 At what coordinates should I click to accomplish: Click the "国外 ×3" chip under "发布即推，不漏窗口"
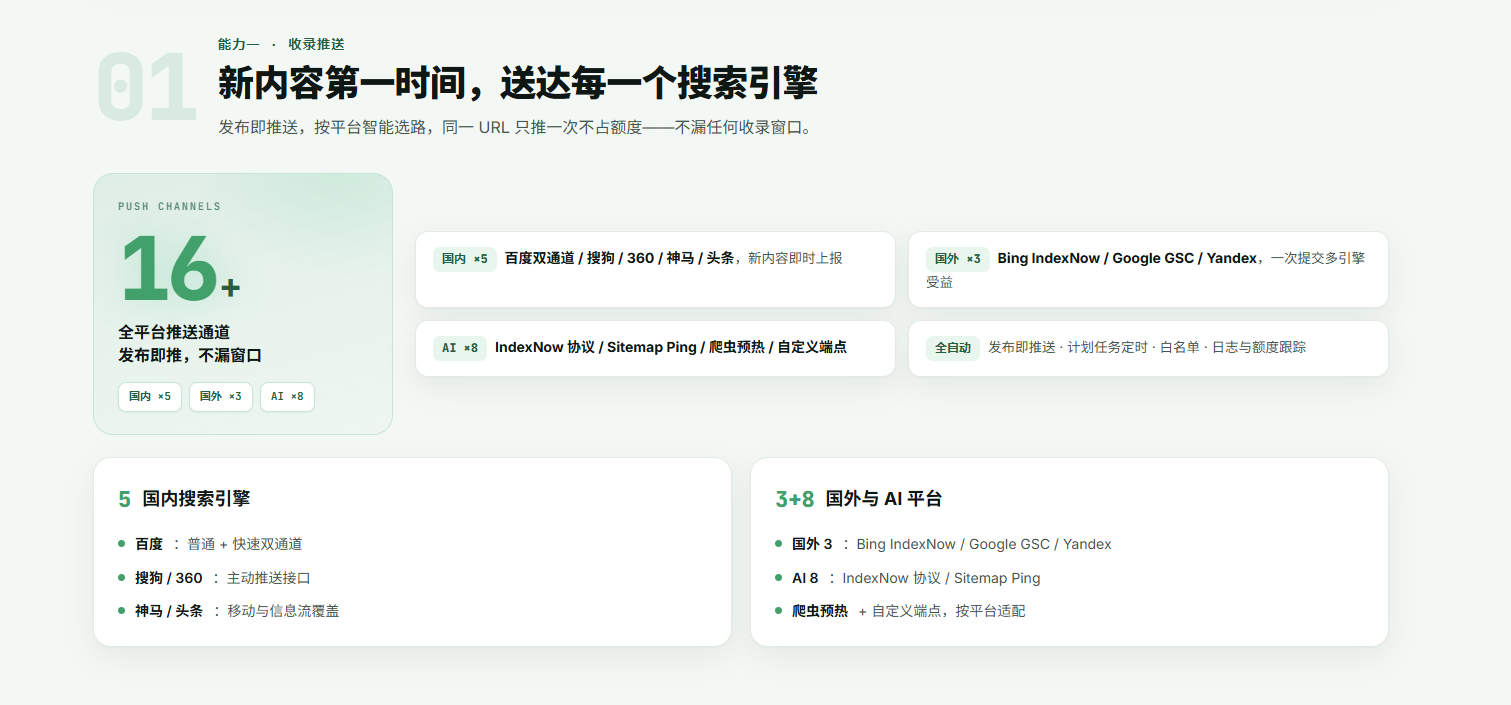pyautogui.click(x=221, y=397)
